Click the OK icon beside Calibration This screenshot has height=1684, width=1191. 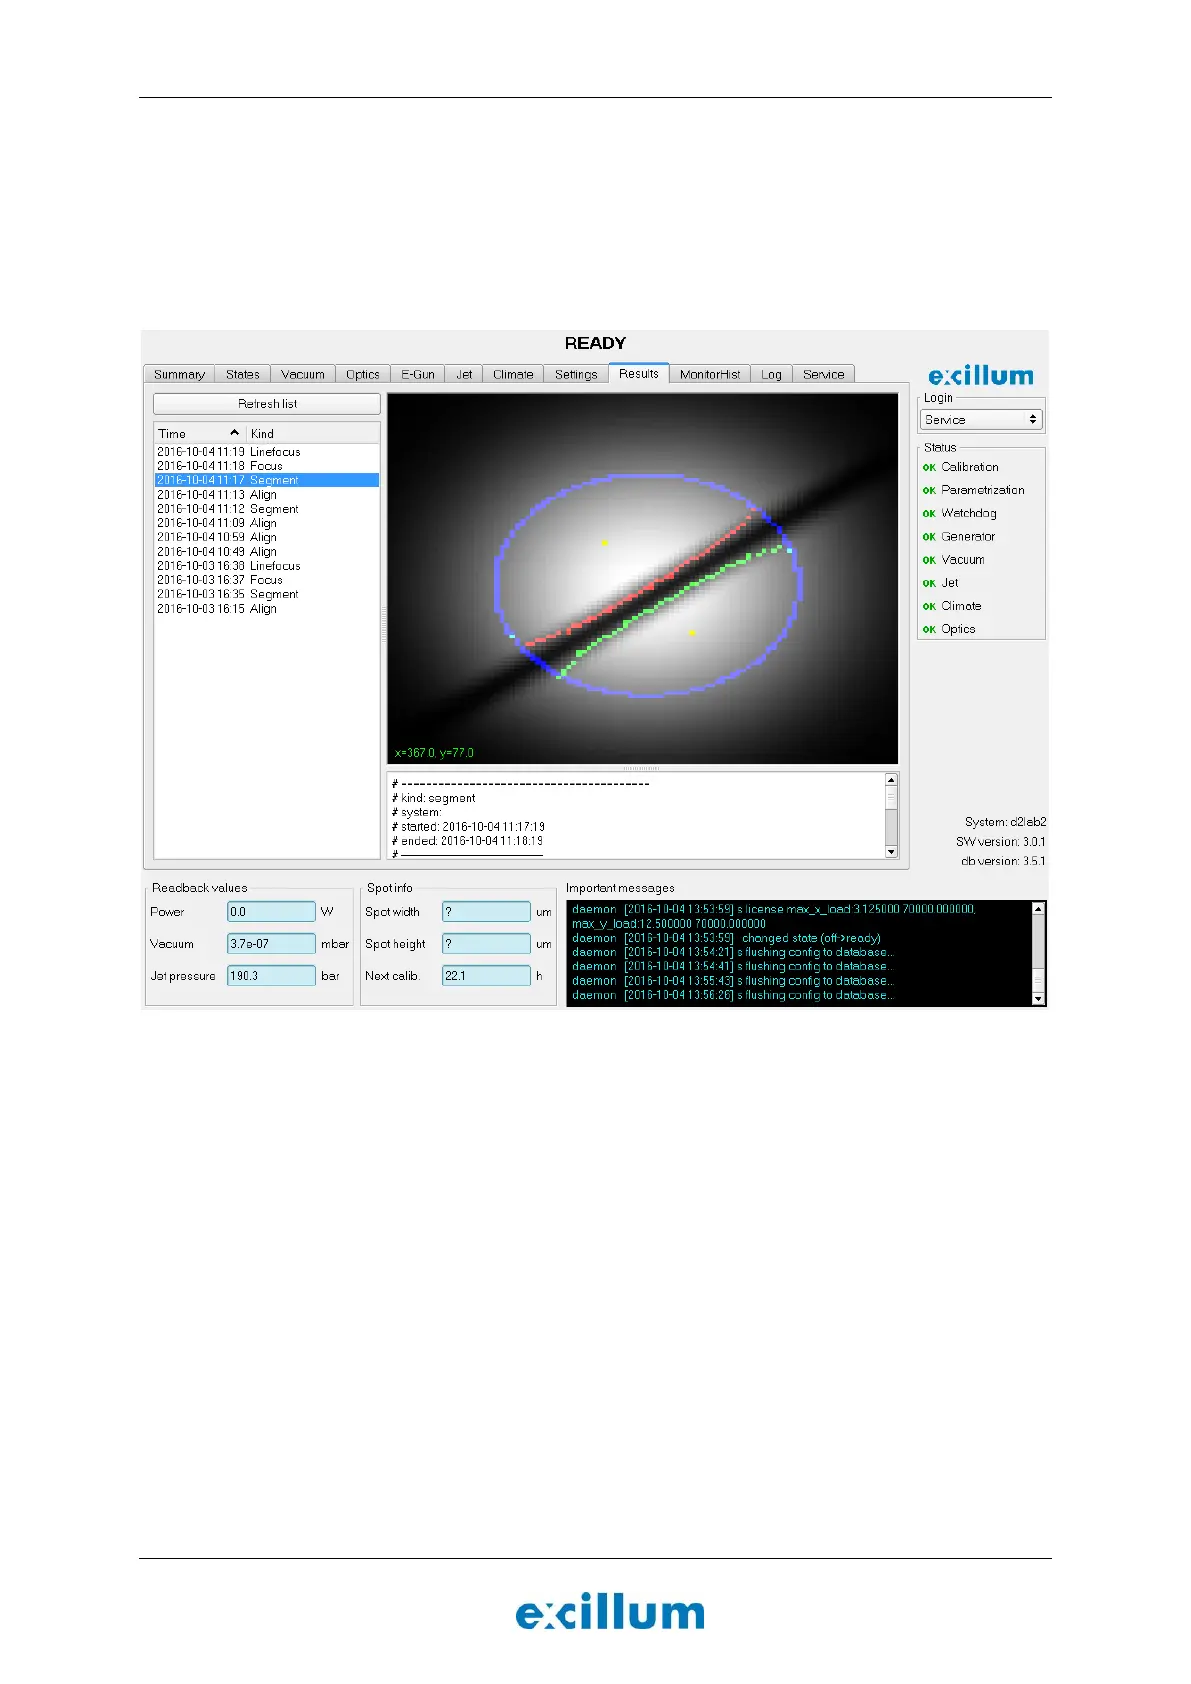929,467
